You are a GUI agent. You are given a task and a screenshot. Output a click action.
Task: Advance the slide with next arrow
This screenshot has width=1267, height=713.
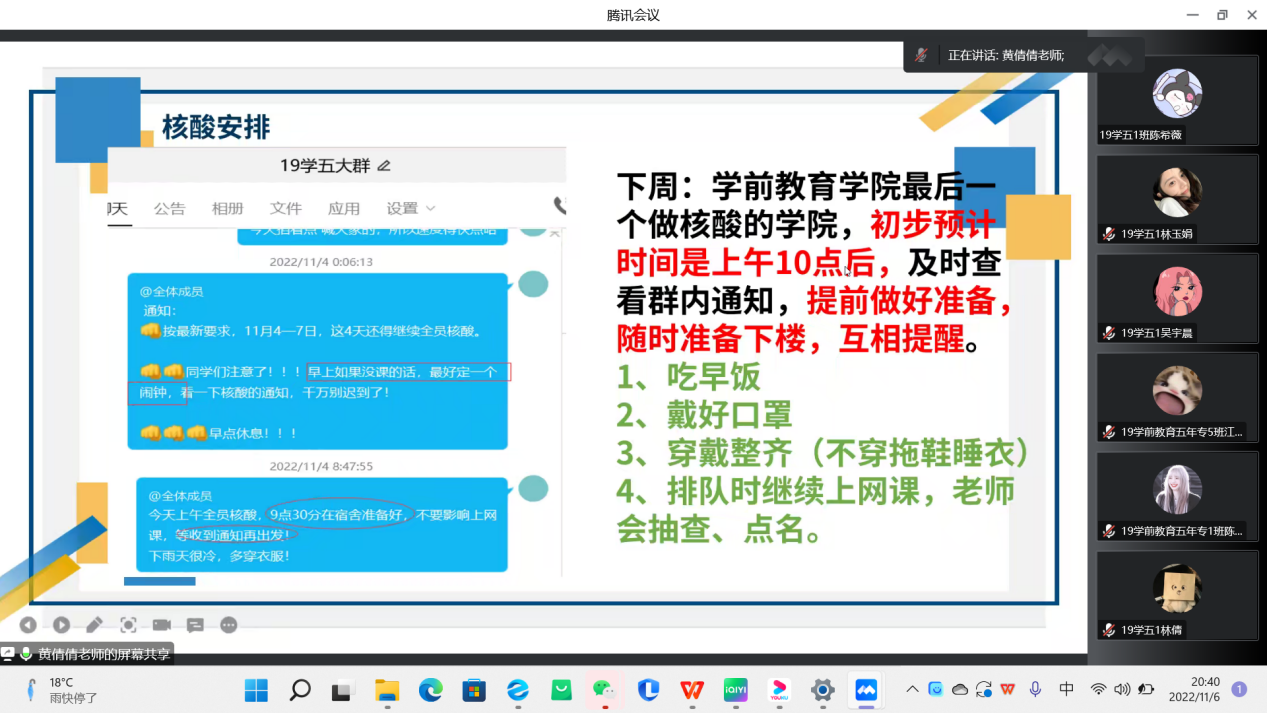pos(61,625)
